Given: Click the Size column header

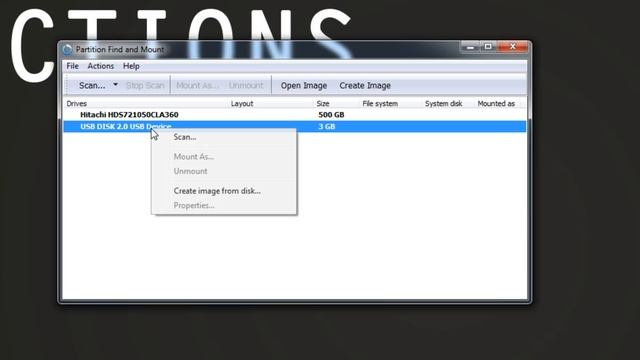Looking at the screenshot, I should (x=323, y=104).
